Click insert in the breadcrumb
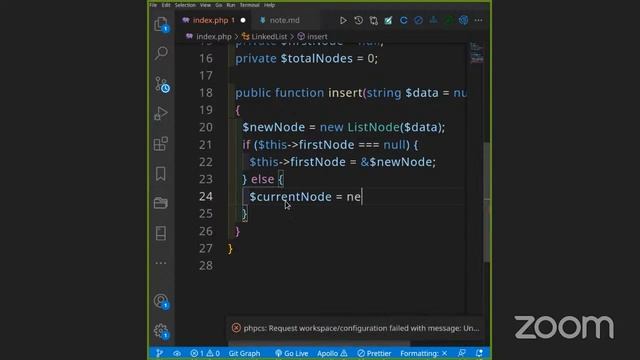This screenshot has width=640, height=360. click(317, 36)
